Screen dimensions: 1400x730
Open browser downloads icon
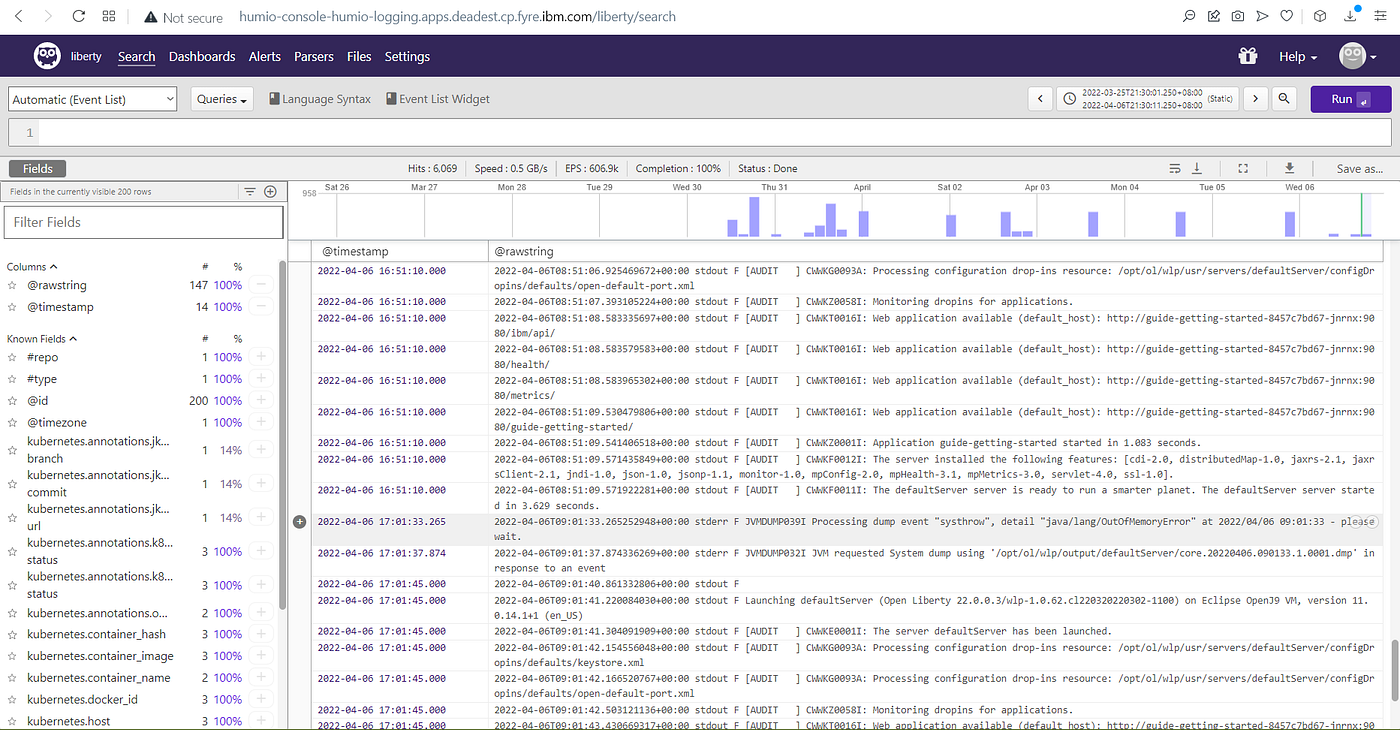point(1352,16)
